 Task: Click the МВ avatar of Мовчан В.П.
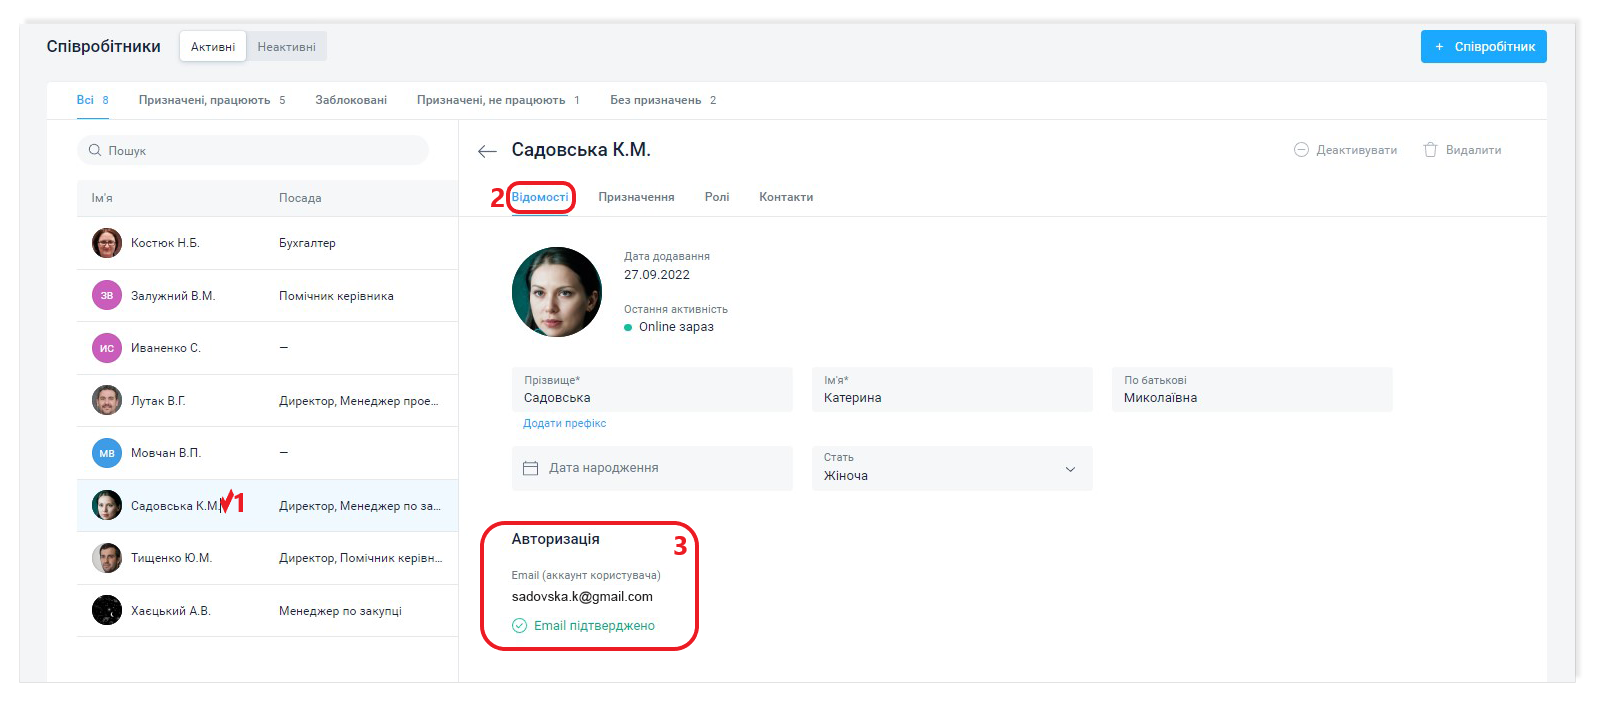107,453
